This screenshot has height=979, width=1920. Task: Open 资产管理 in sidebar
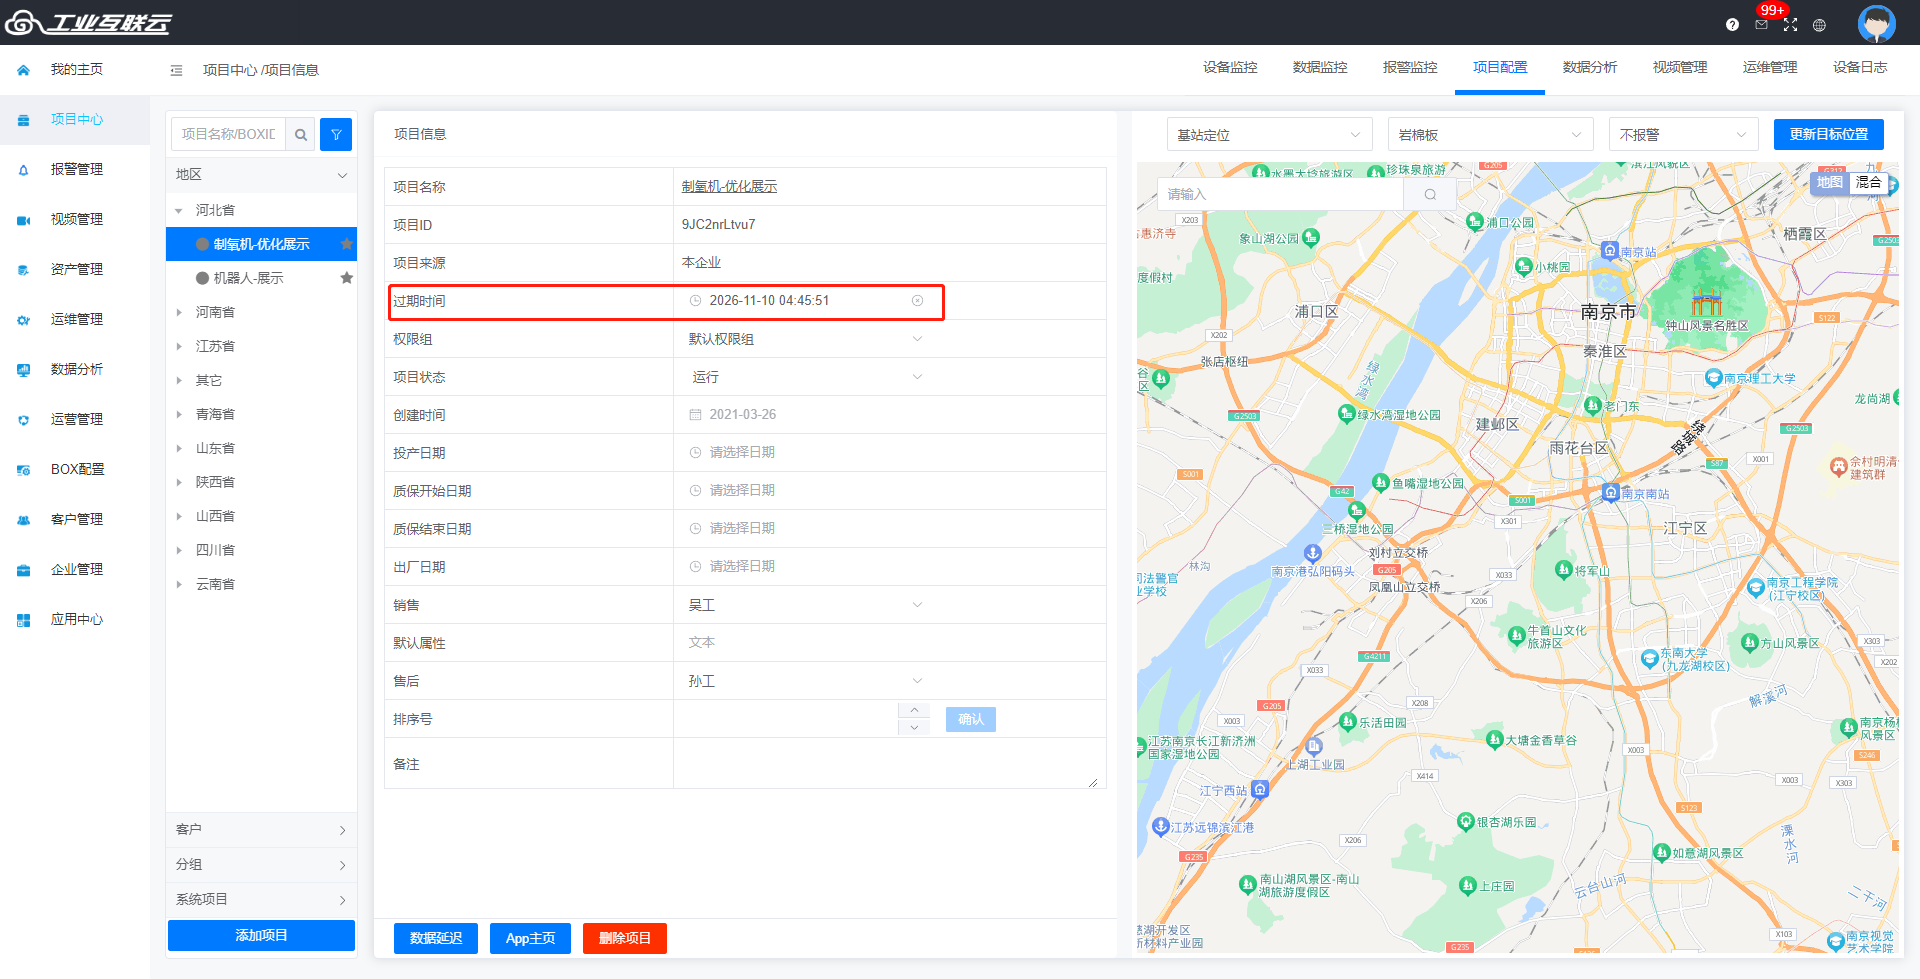[76, 269]
